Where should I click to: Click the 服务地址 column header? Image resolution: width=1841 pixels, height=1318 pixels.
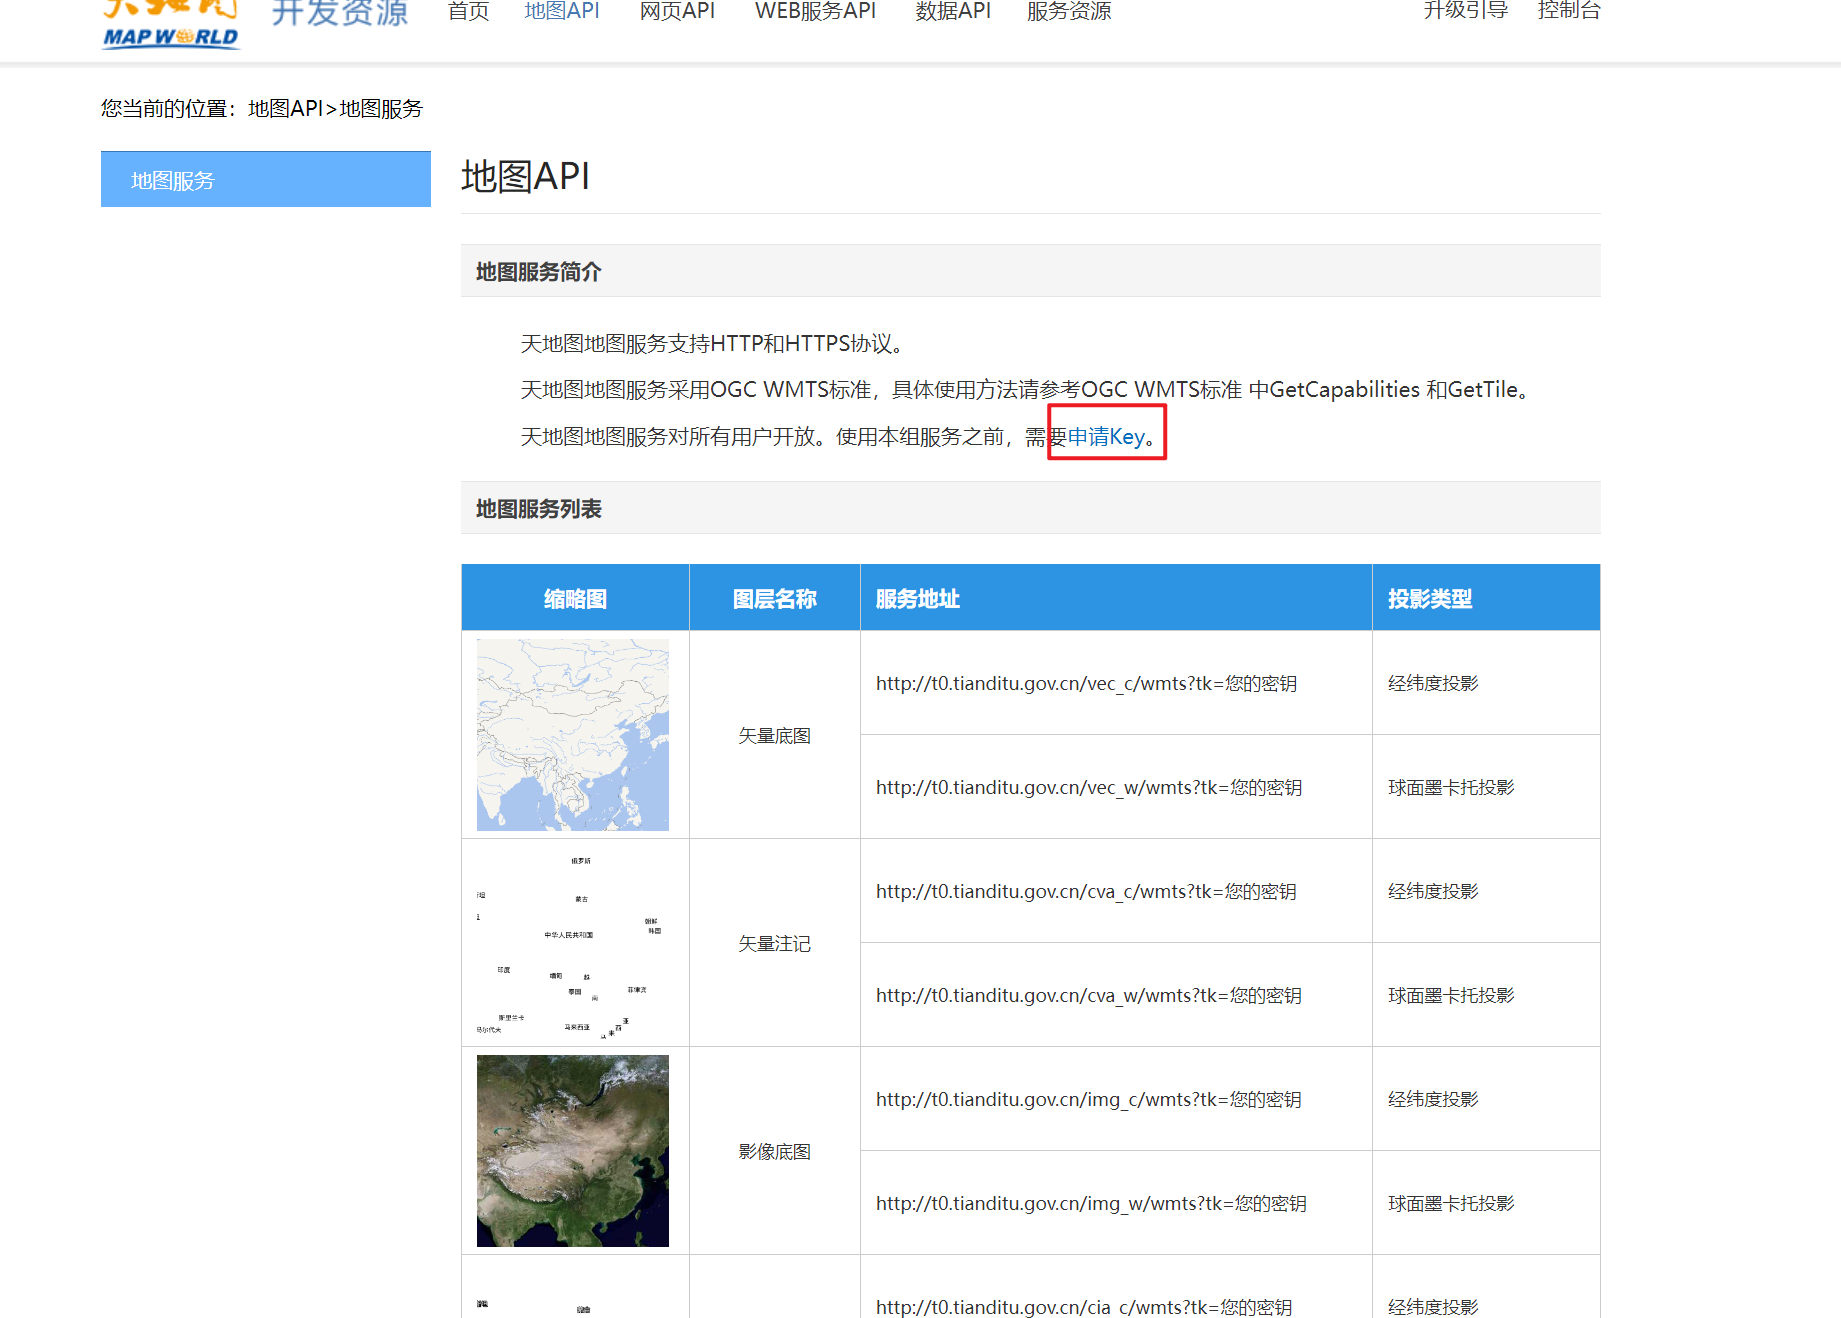1116,598
